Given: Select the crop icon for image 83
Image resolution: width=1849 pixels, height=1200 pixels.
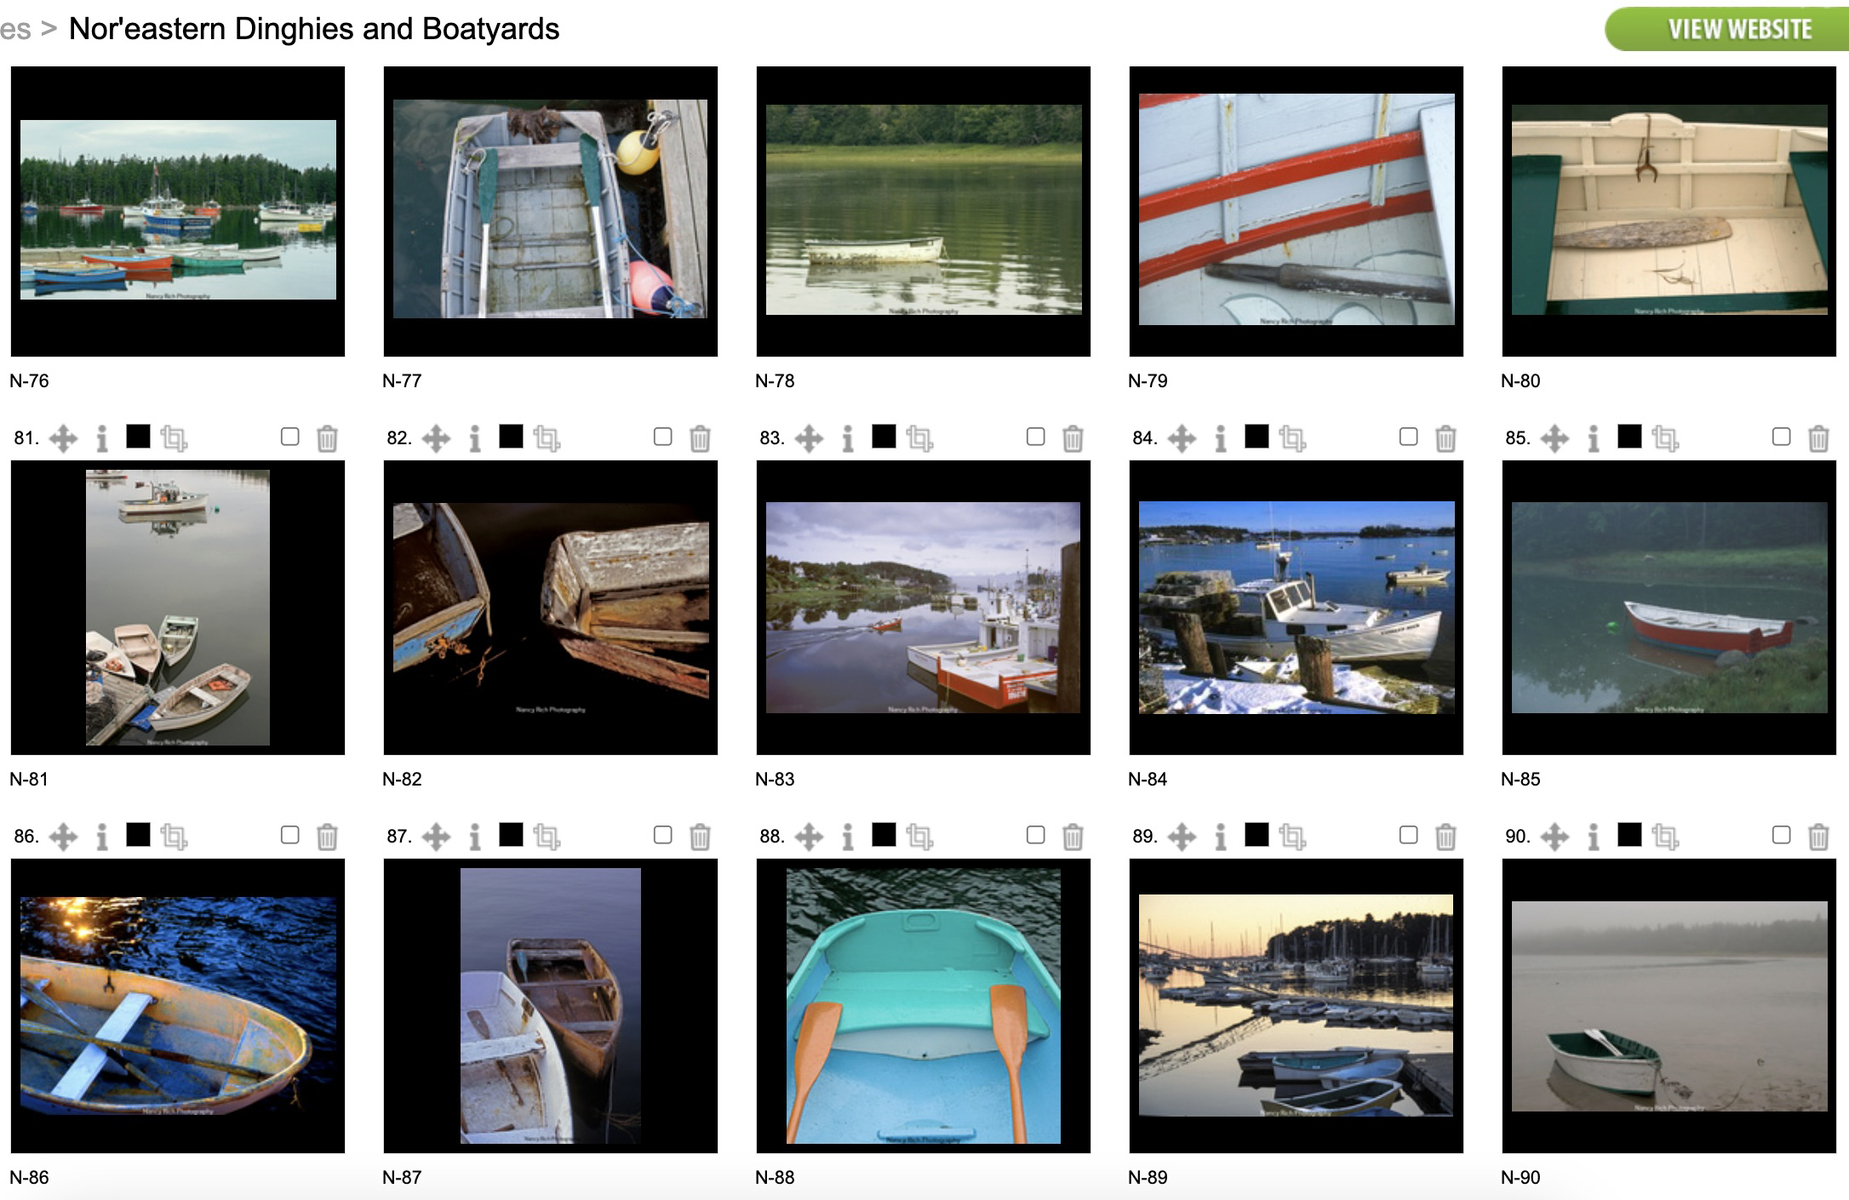Looking at the screenshot, I should click(x=919, y=438).
